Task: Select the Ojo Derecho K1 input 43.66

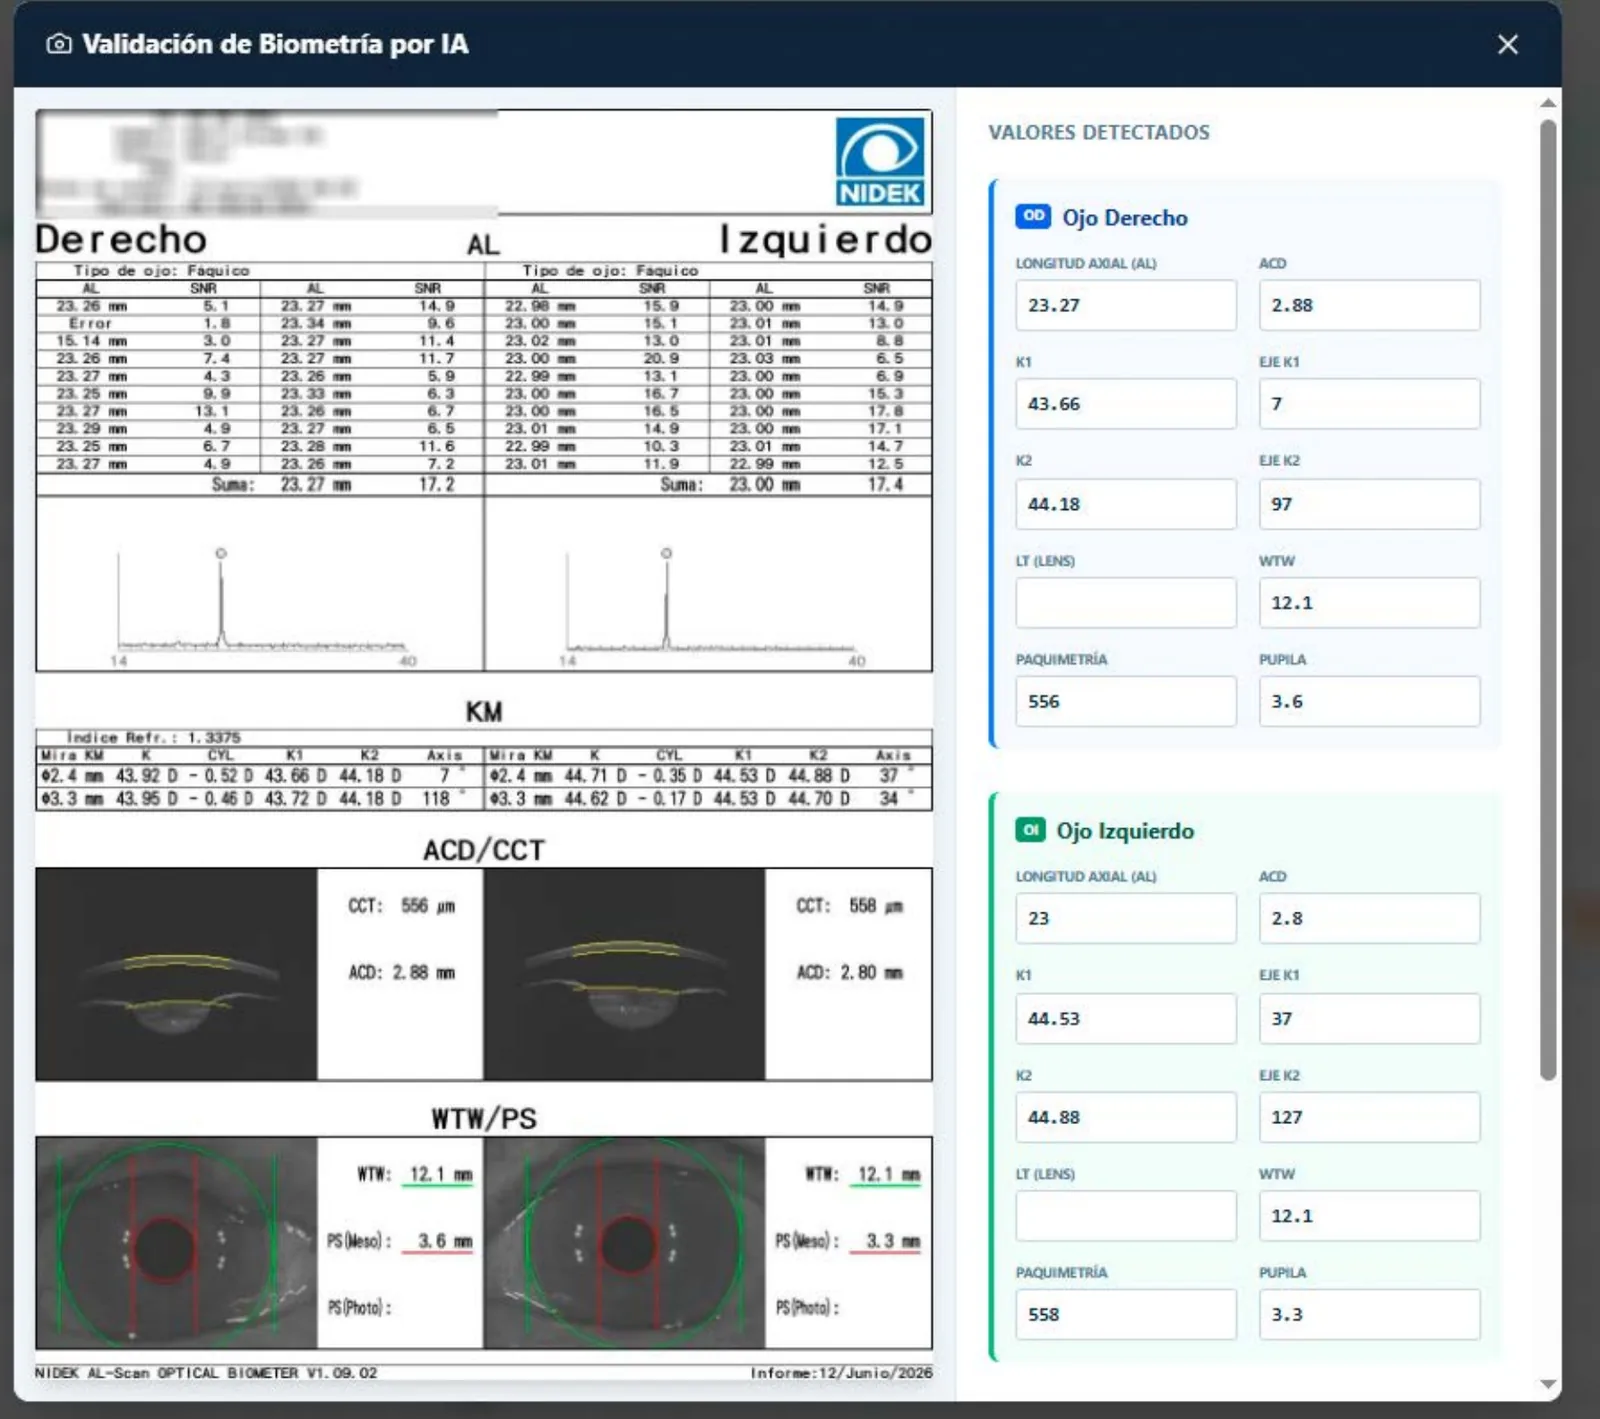Action: tap(1126, 404)
